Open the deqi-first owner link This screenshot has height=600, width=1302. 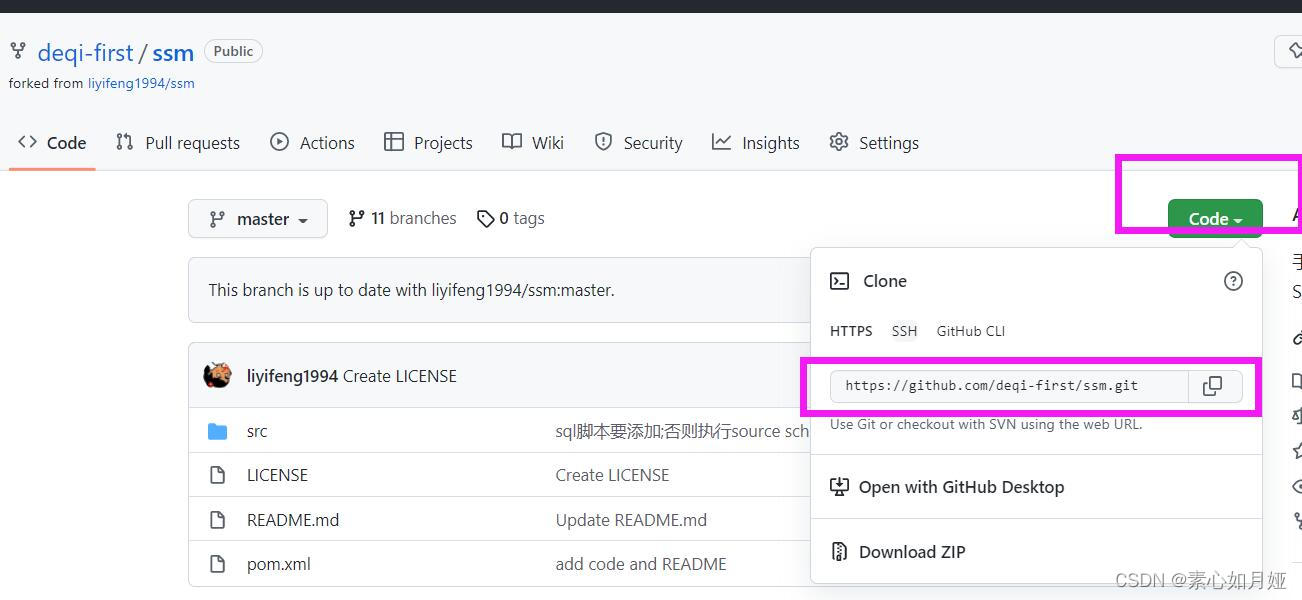(85, 53)
